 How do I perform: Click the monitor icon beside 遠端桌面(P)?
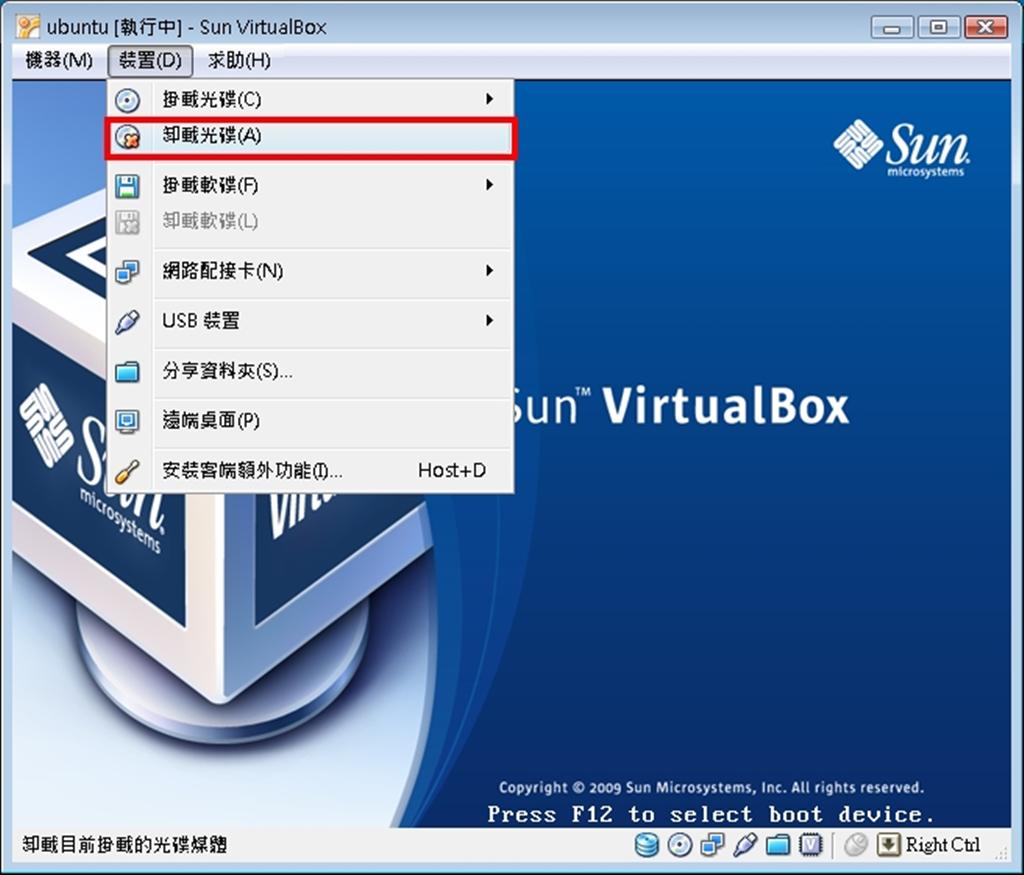coord(127,421)
